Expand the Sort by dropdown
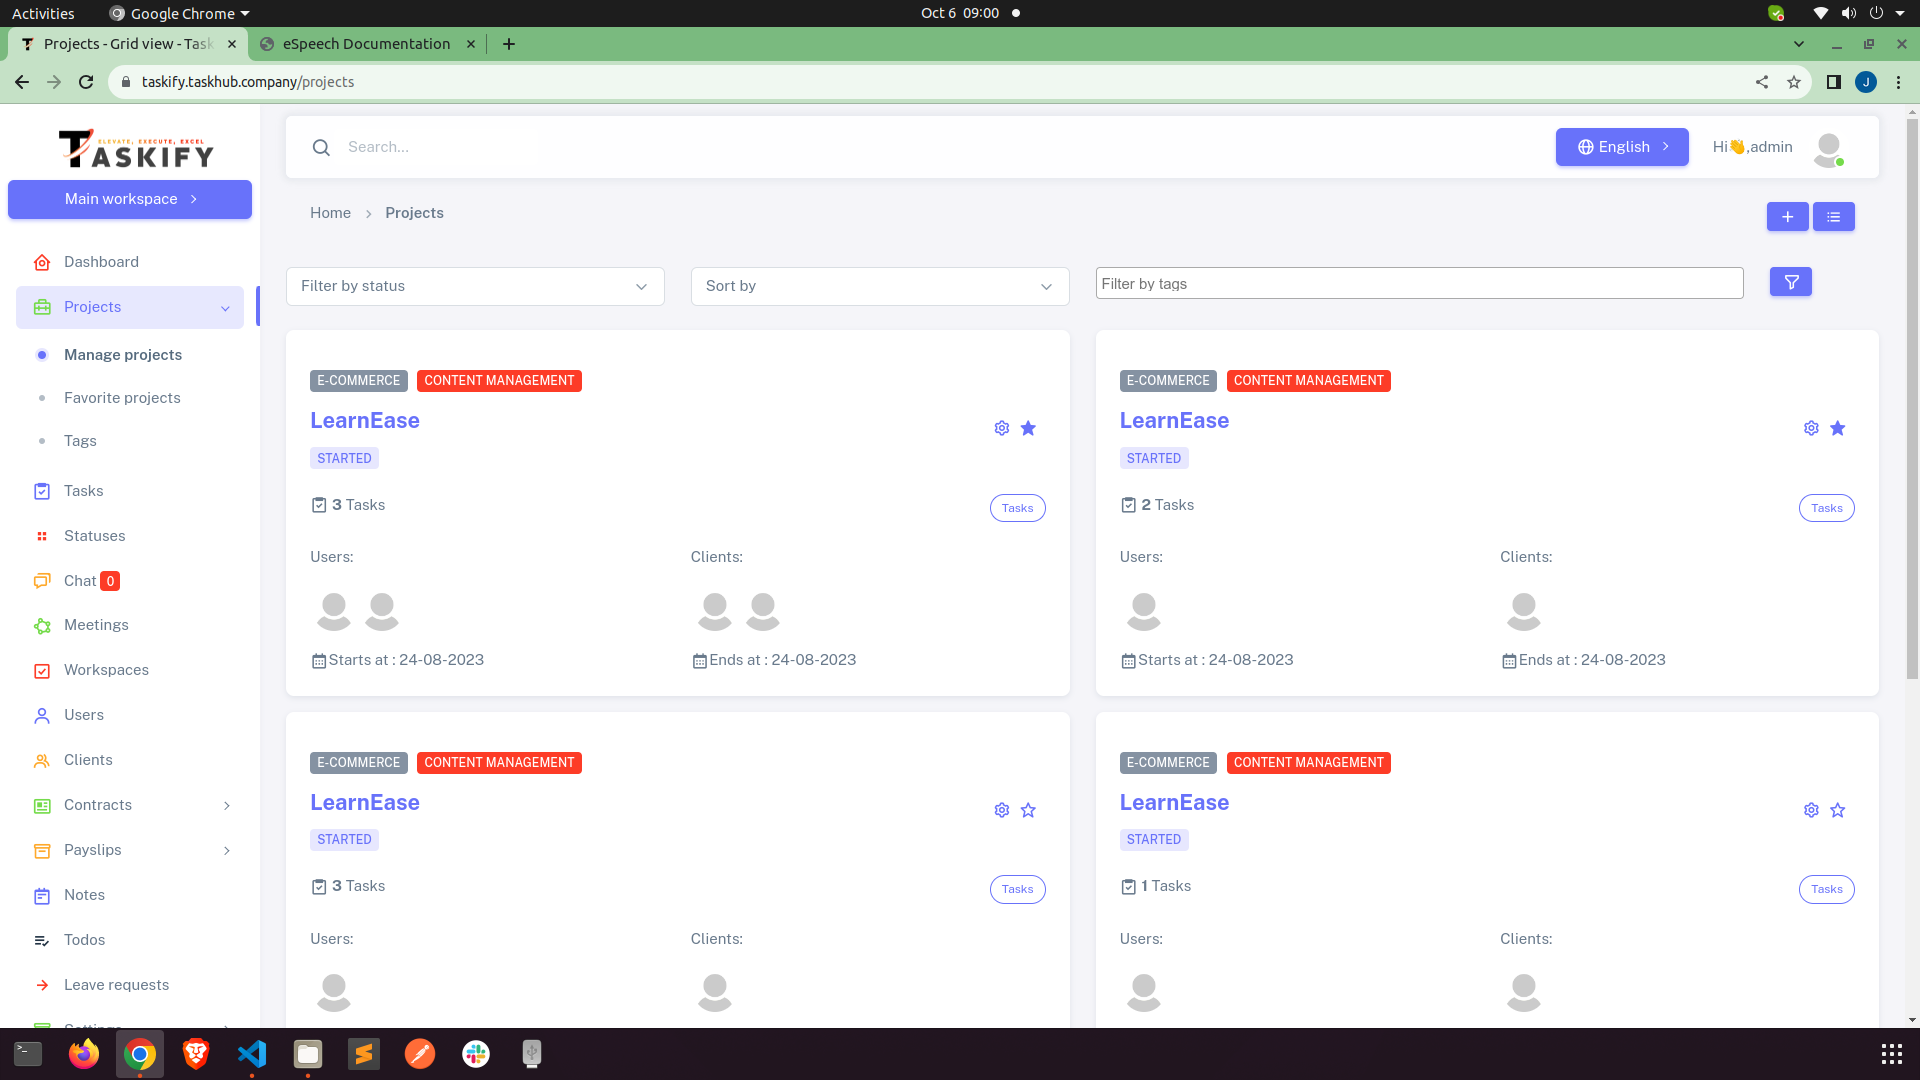The width and height of the screenshot is (1920, 1080). (879, 286)
